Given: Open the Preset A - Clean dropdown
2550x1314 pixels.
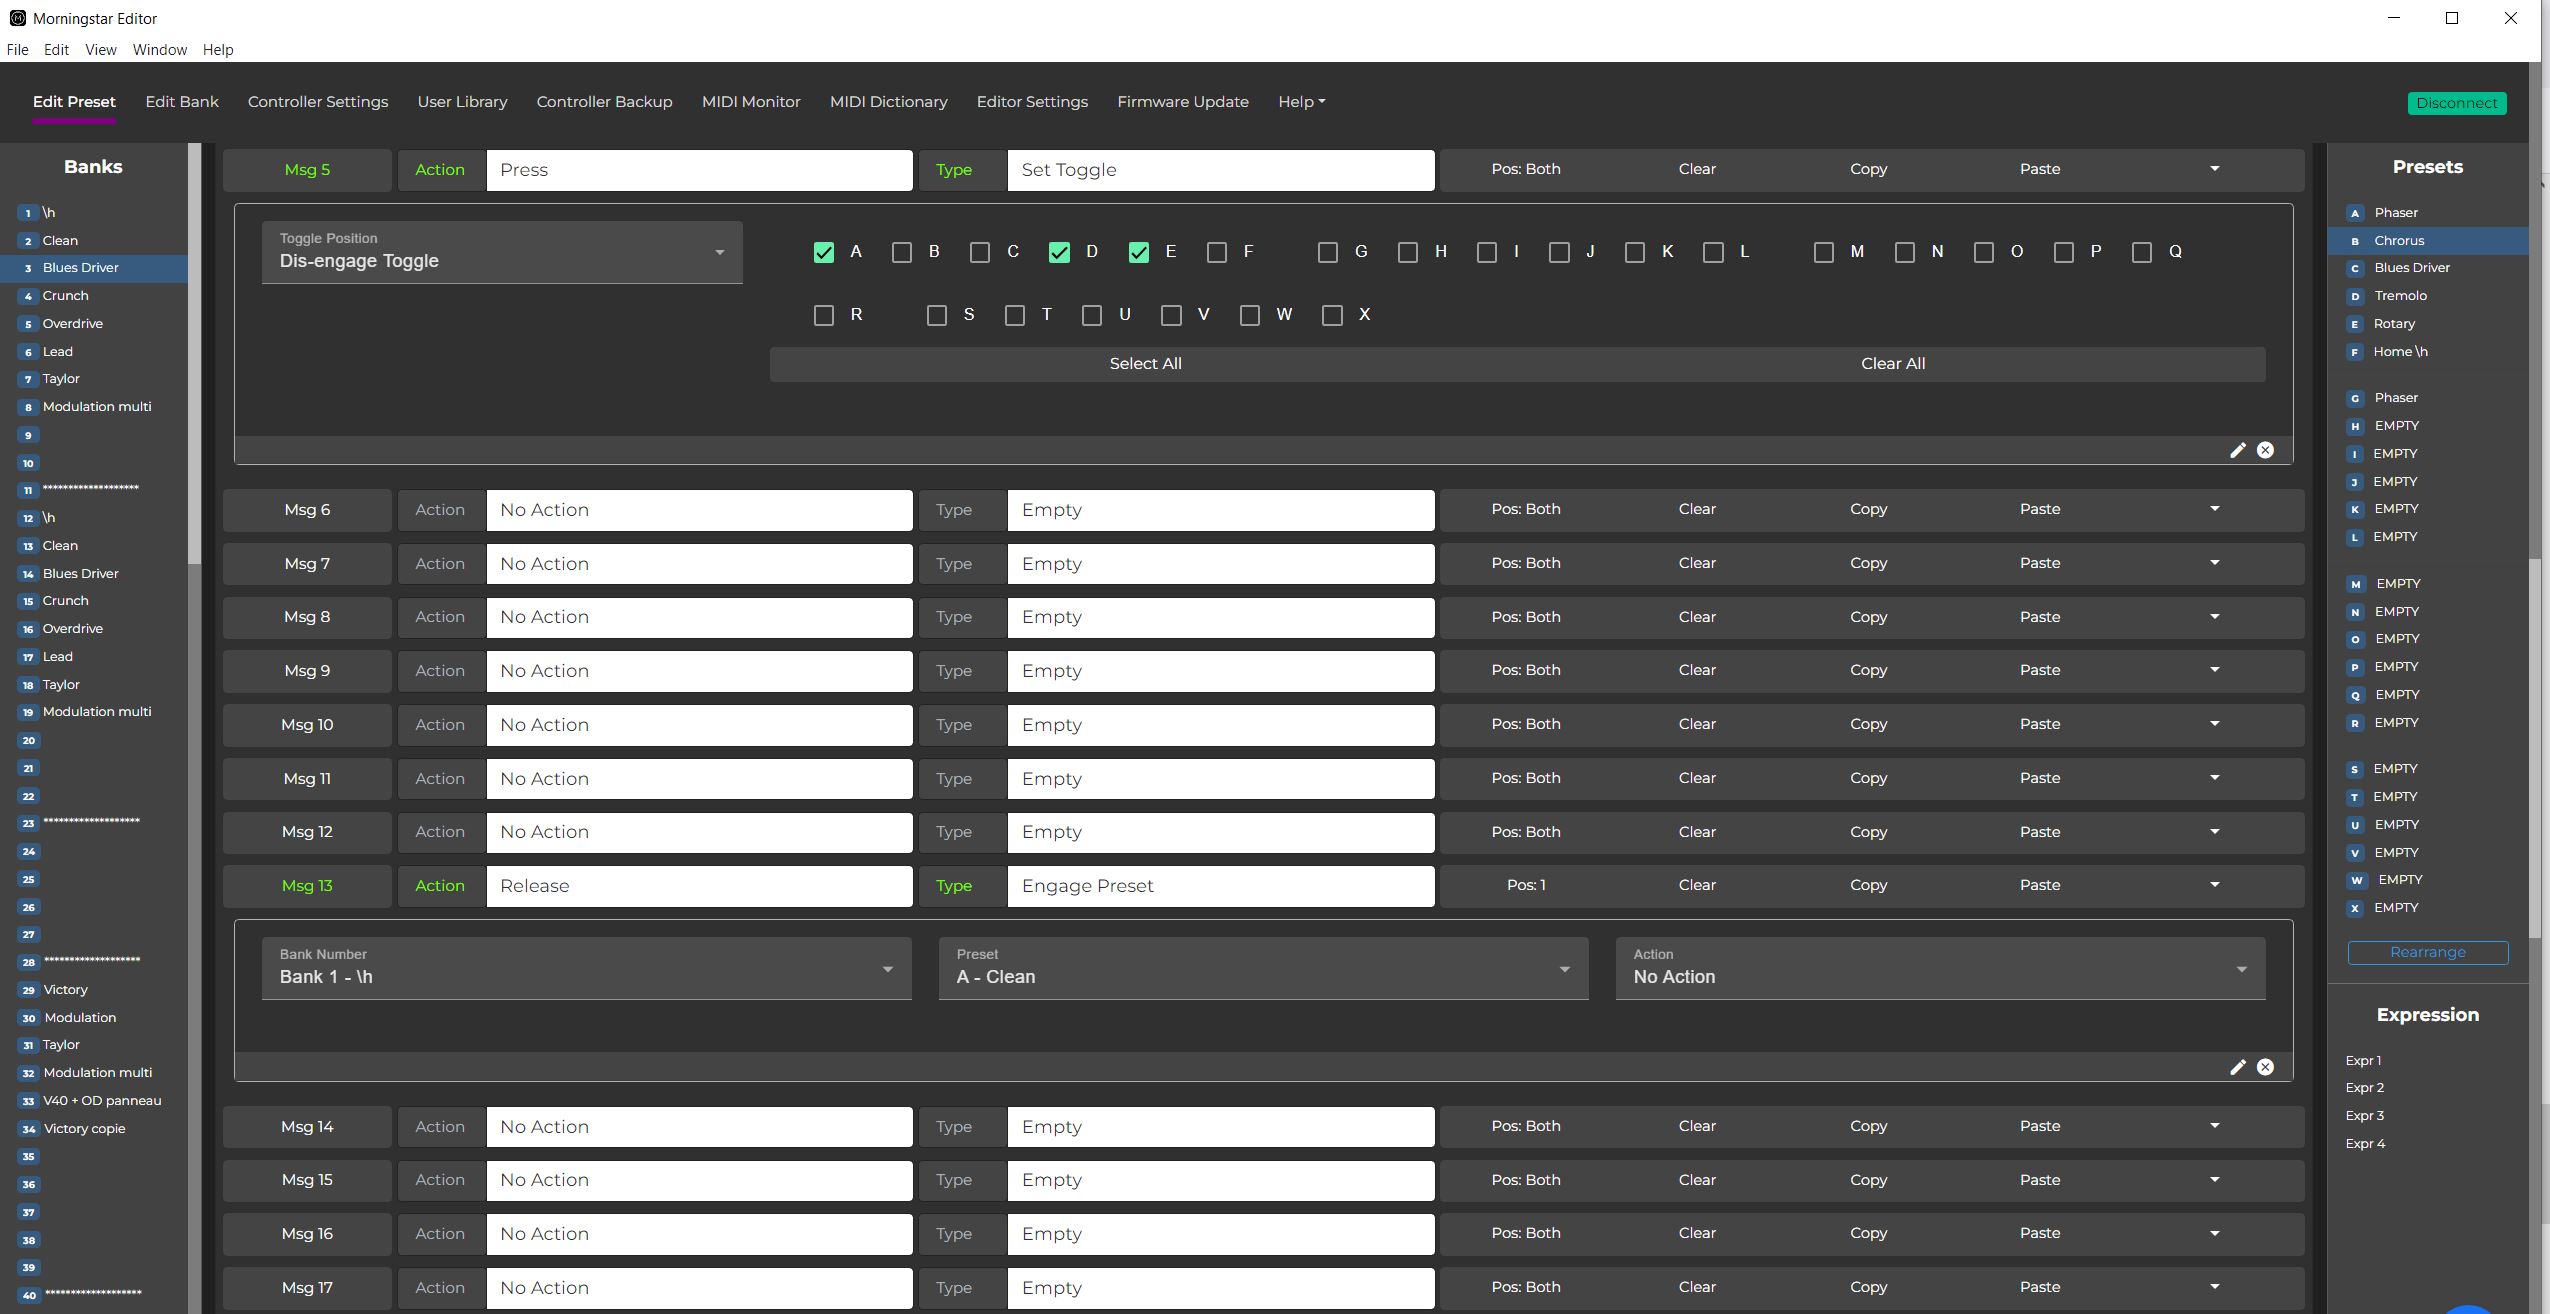Looking at the screenshot, I should coord(1262,968).
